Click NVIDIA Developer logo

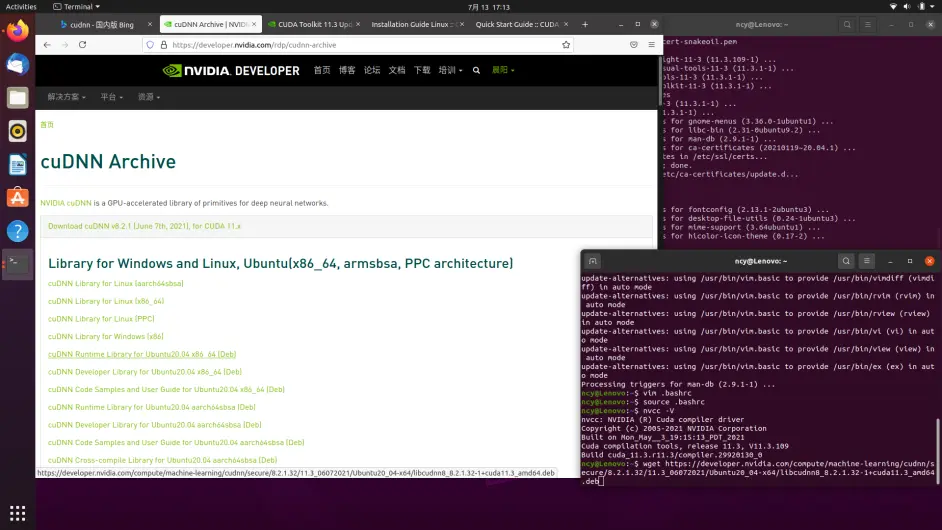point(231,70)
